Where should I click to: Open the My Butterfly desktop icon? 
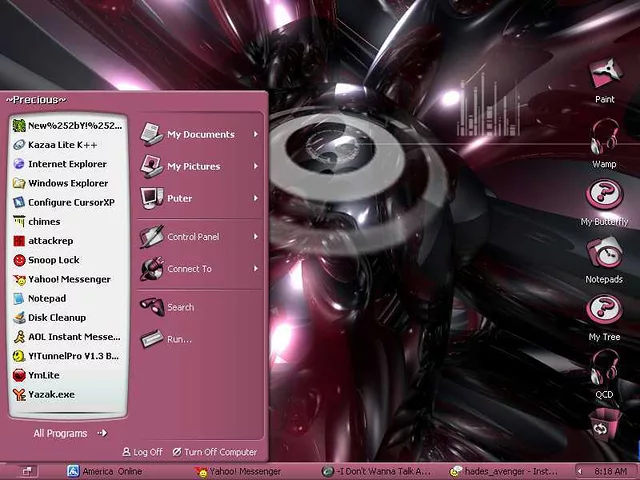pyautogui.click(x=604, y=194)
